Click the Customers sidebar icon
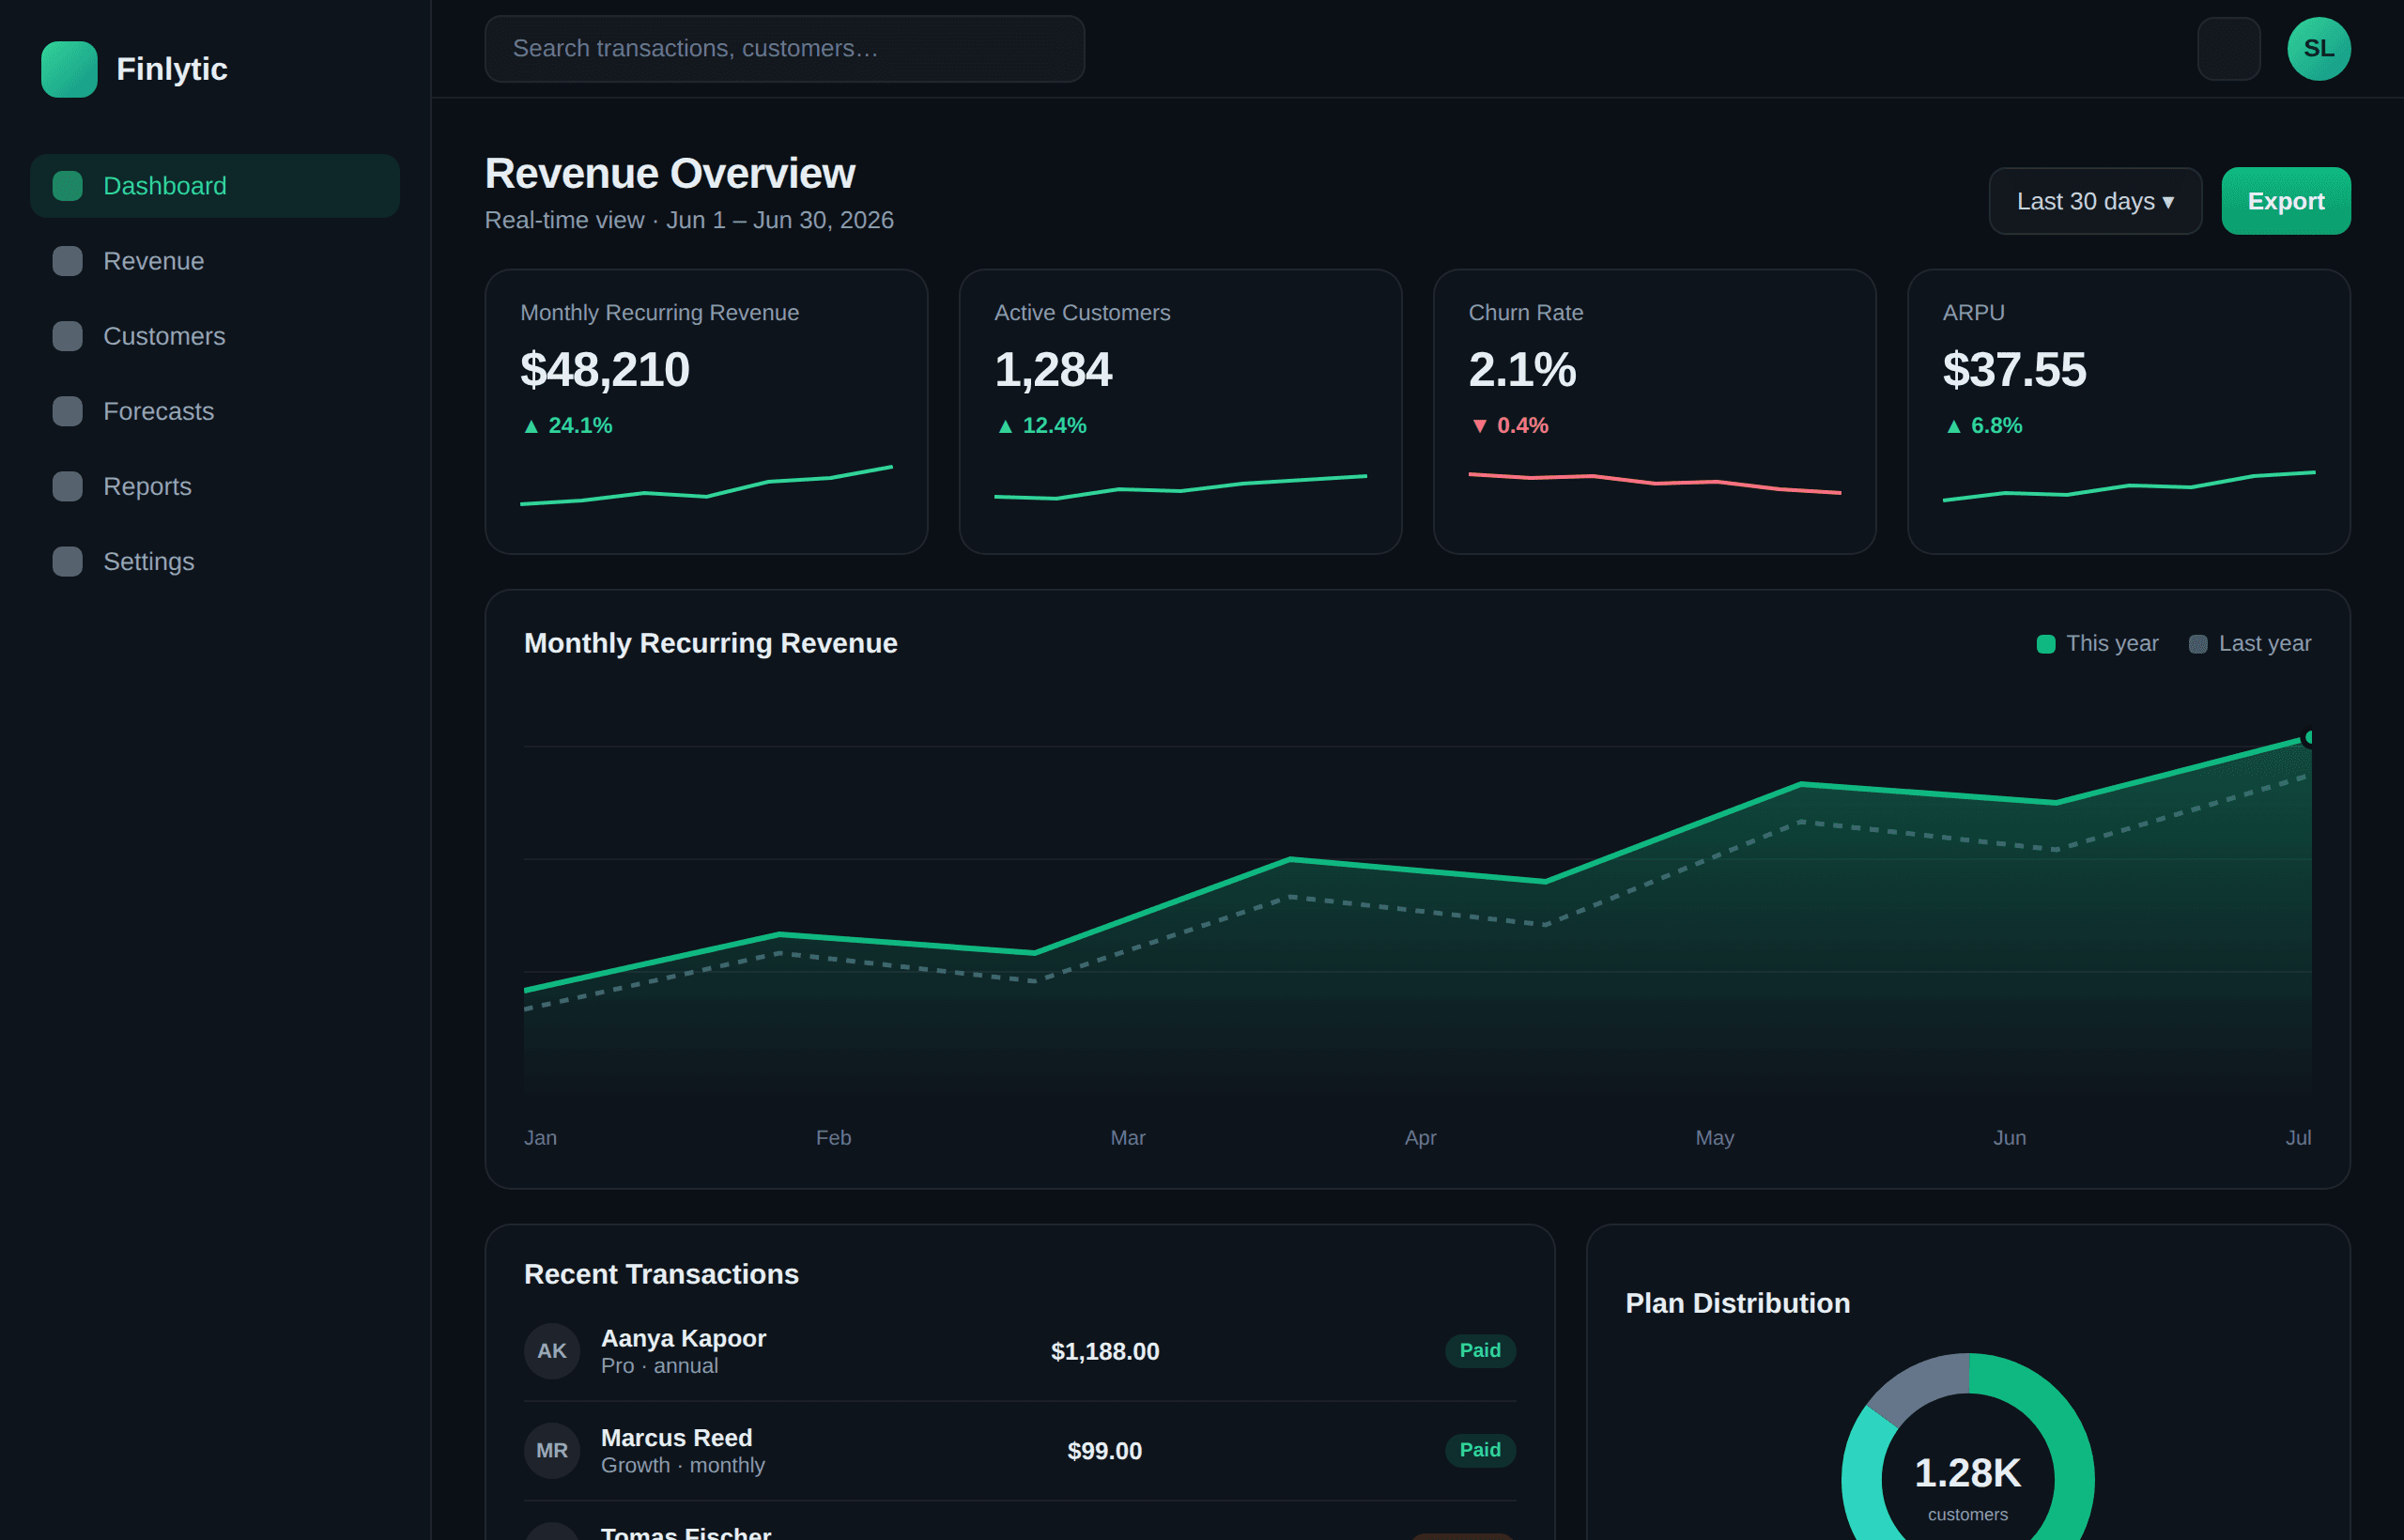 pyautogui.click(x=67, y=336)
